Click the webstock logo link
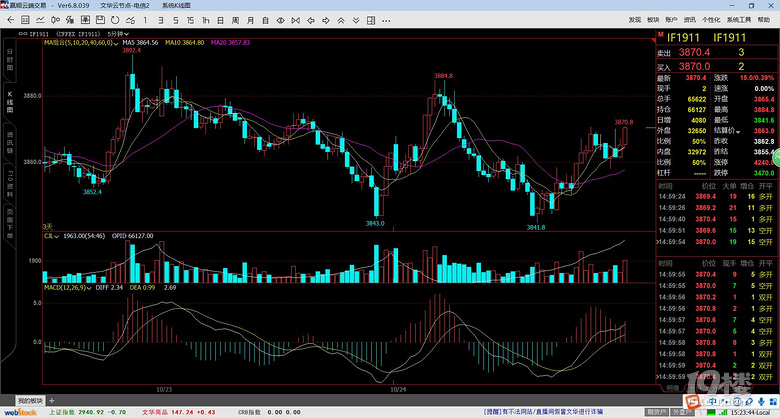 [20, 412]
